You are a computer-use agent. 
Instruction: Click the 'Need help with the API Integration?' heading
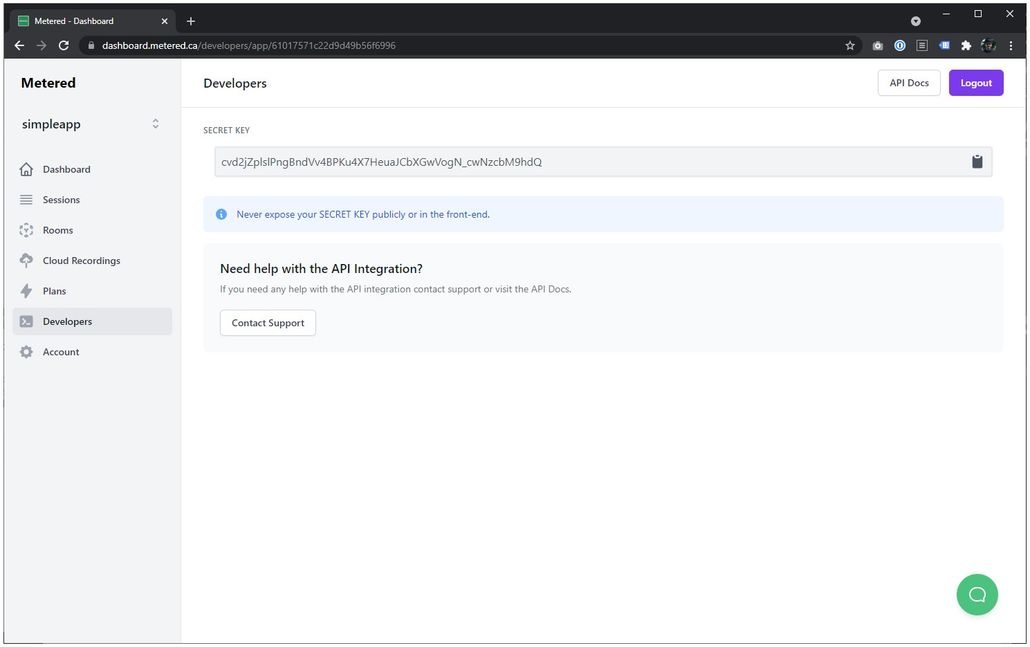coord(321,269)
